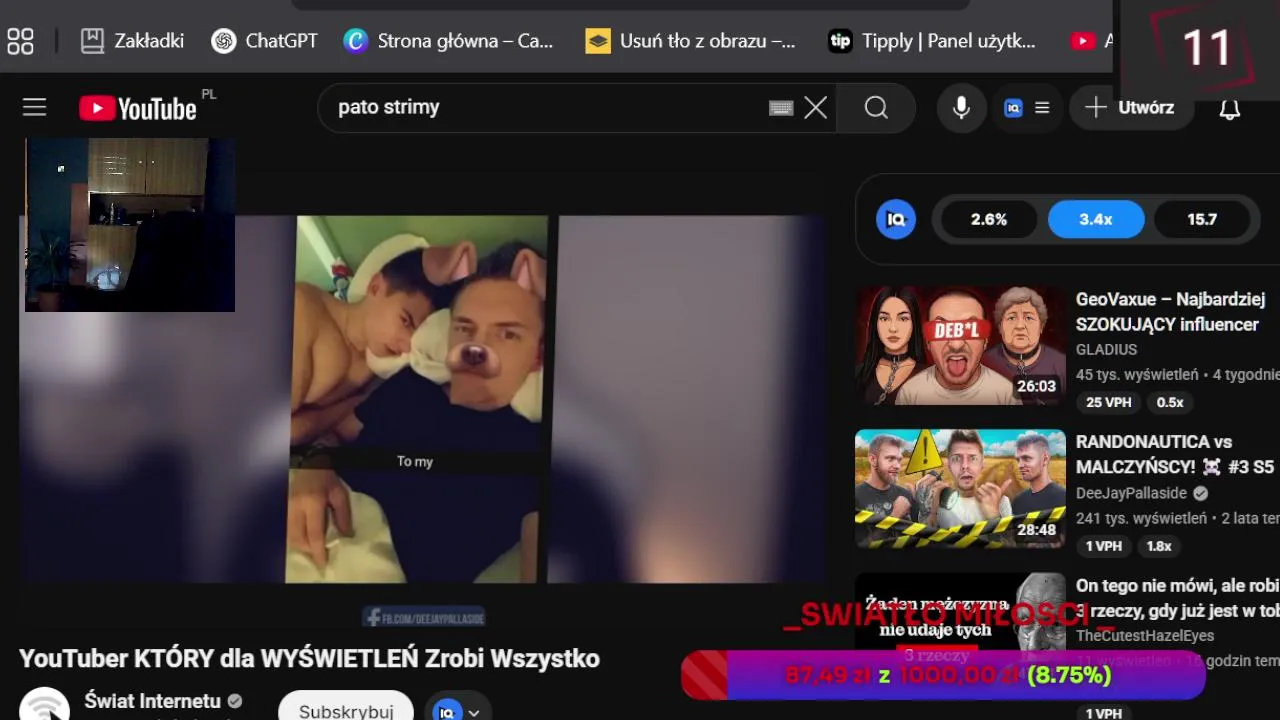Screen dimensions: 1280x720
Task: Open the ChatGPT bookmark
Action: click(265, 41)
